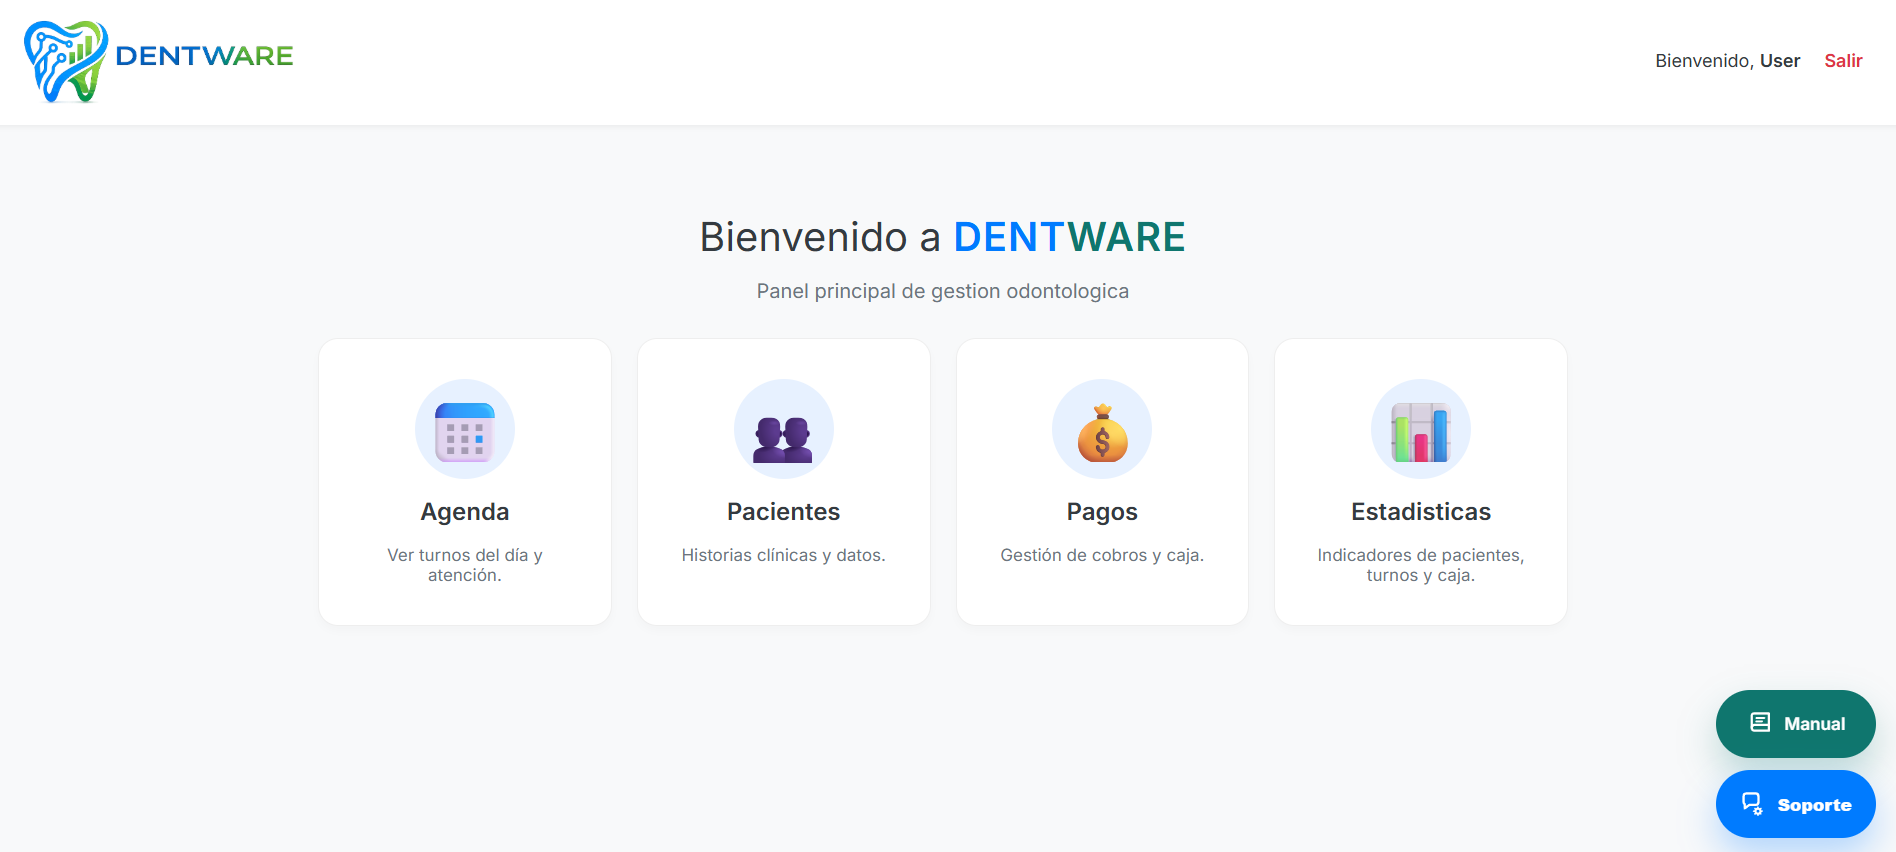
Task: Click 'Bienvenido, User' greeting text
Action: (x=1727, y=61)
